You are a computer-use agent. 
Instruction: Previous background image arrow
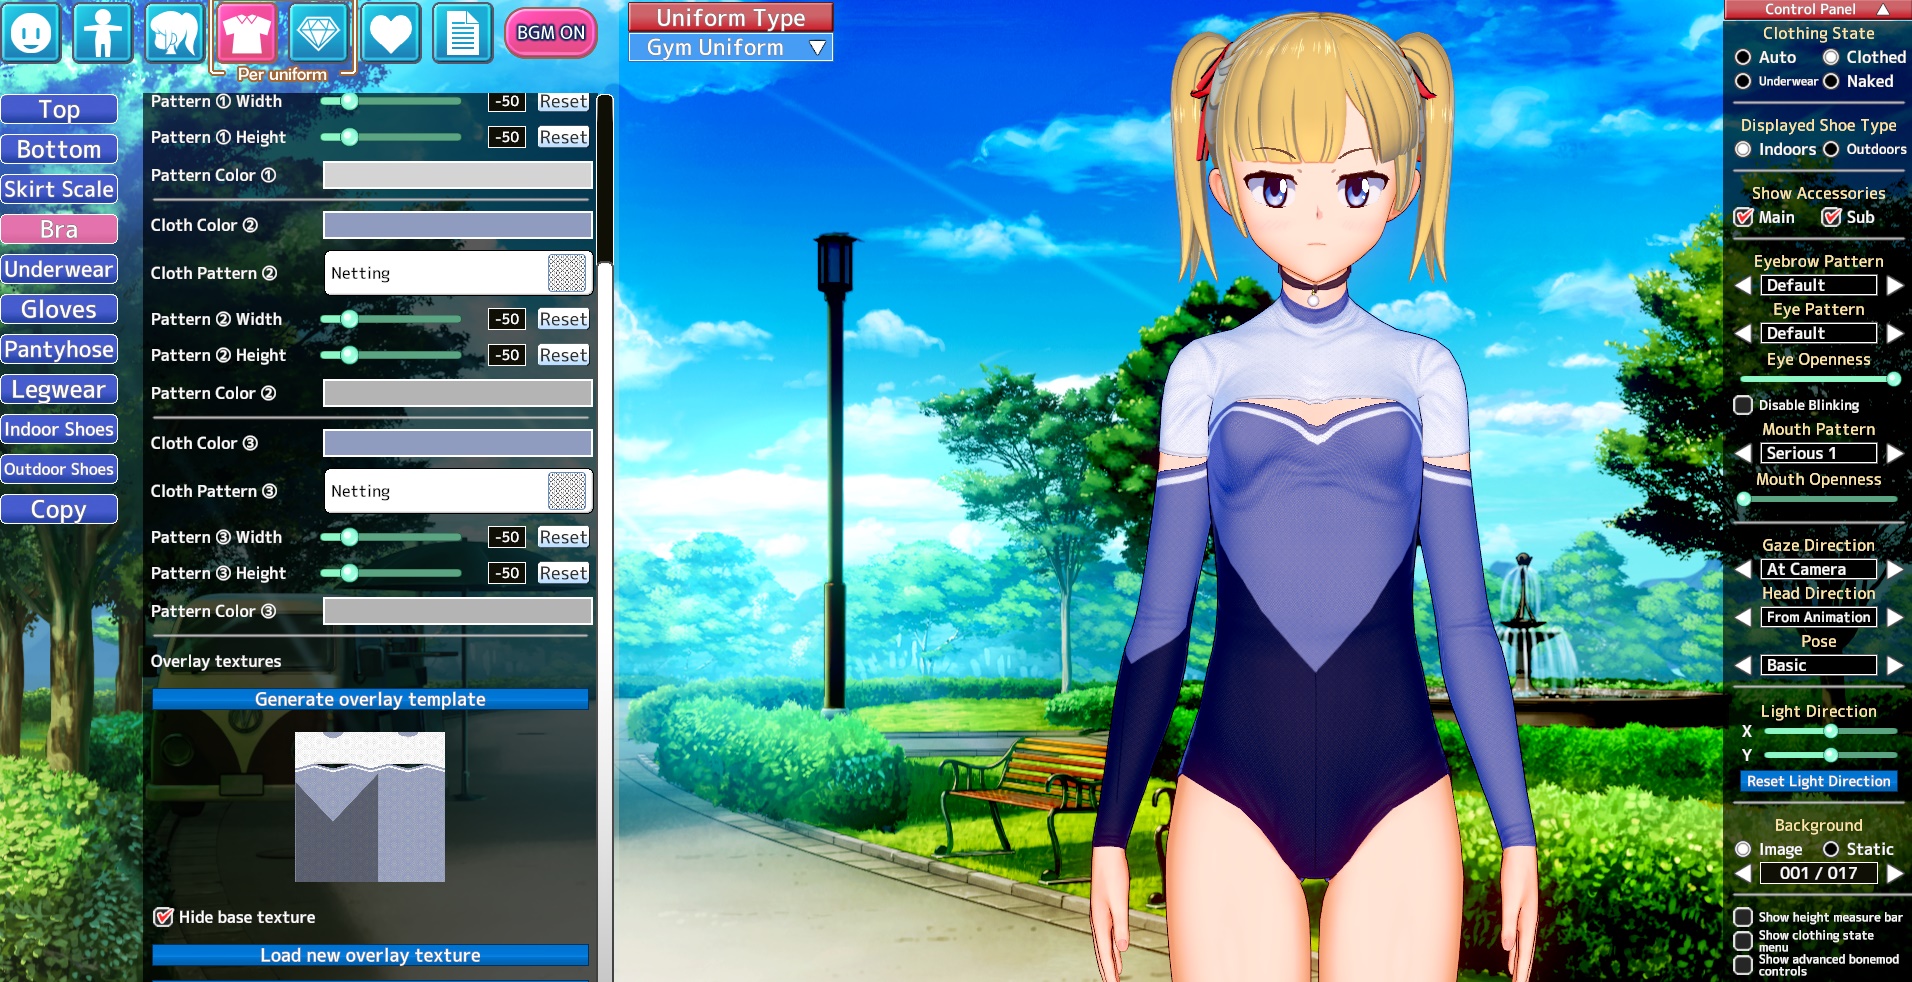[x=1743, y=873]
